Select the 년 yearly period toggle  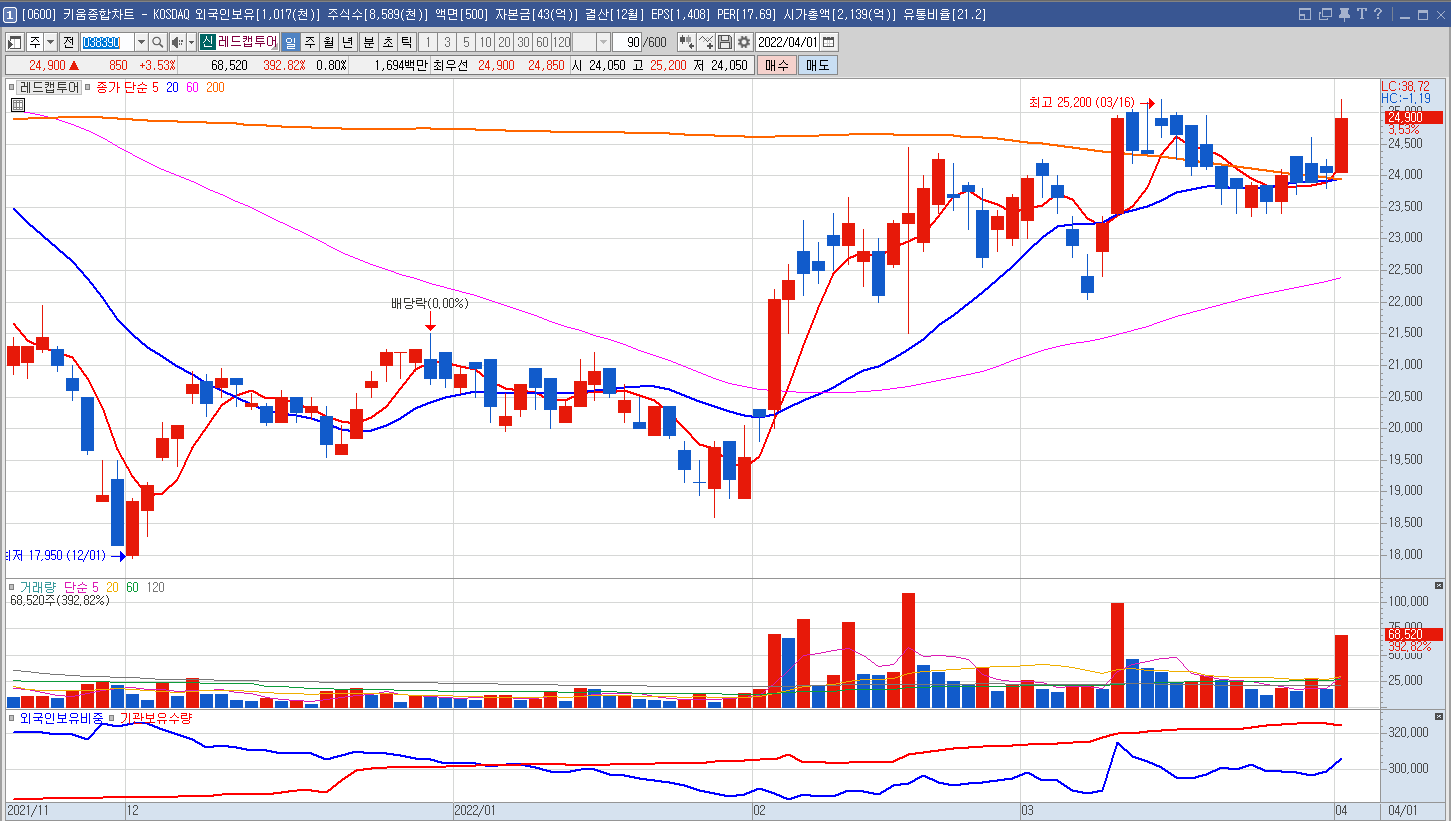[347, 42]
